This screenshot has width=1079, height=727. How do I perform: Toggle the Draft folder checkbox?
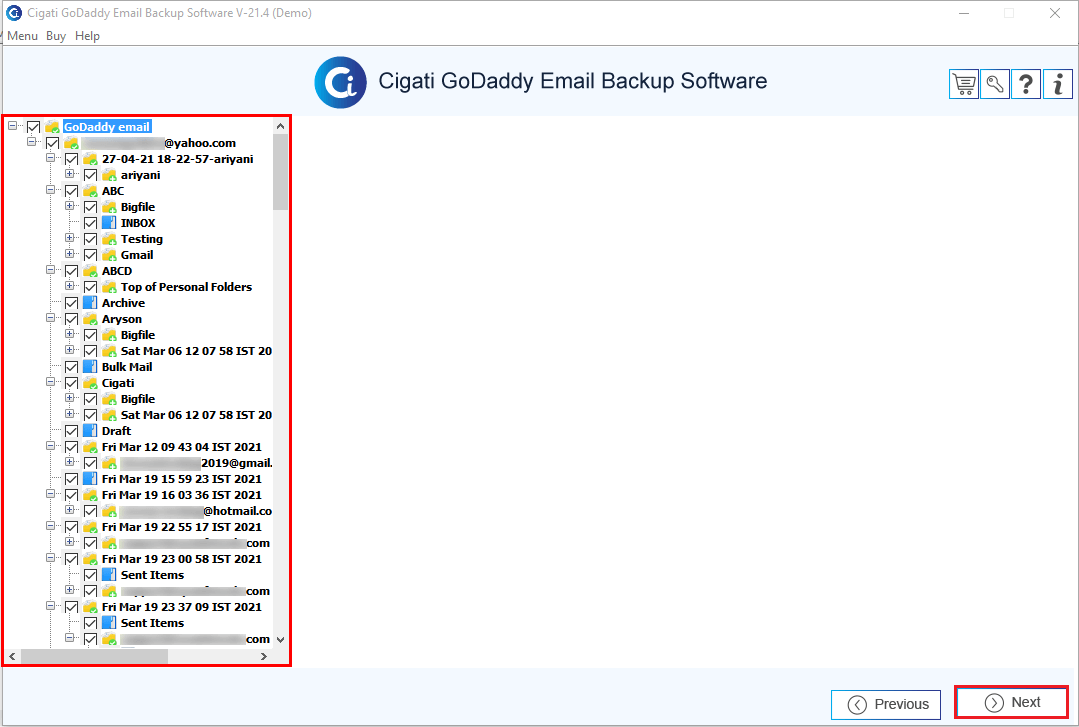[x=72, y=431]
